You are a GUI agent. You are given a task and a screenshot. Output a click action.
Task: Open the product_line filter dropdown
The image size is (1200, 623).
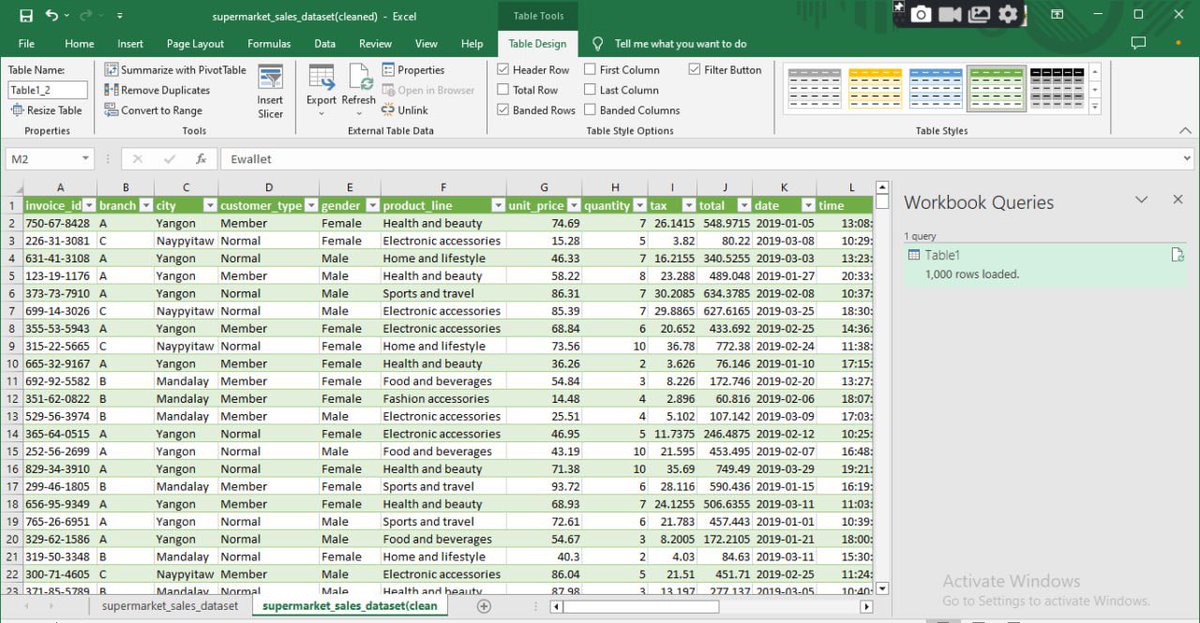pos(499,205)
